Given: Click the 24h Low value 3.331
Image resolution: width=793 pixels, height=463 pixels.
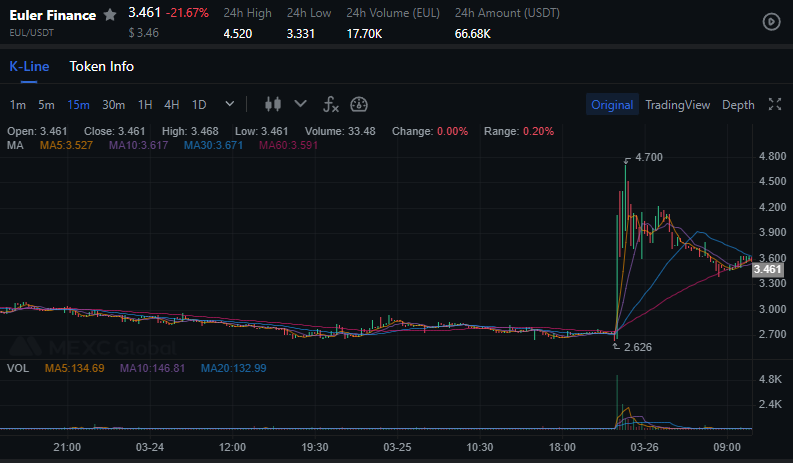Looking at the screenshot, I should click(300, 34).
